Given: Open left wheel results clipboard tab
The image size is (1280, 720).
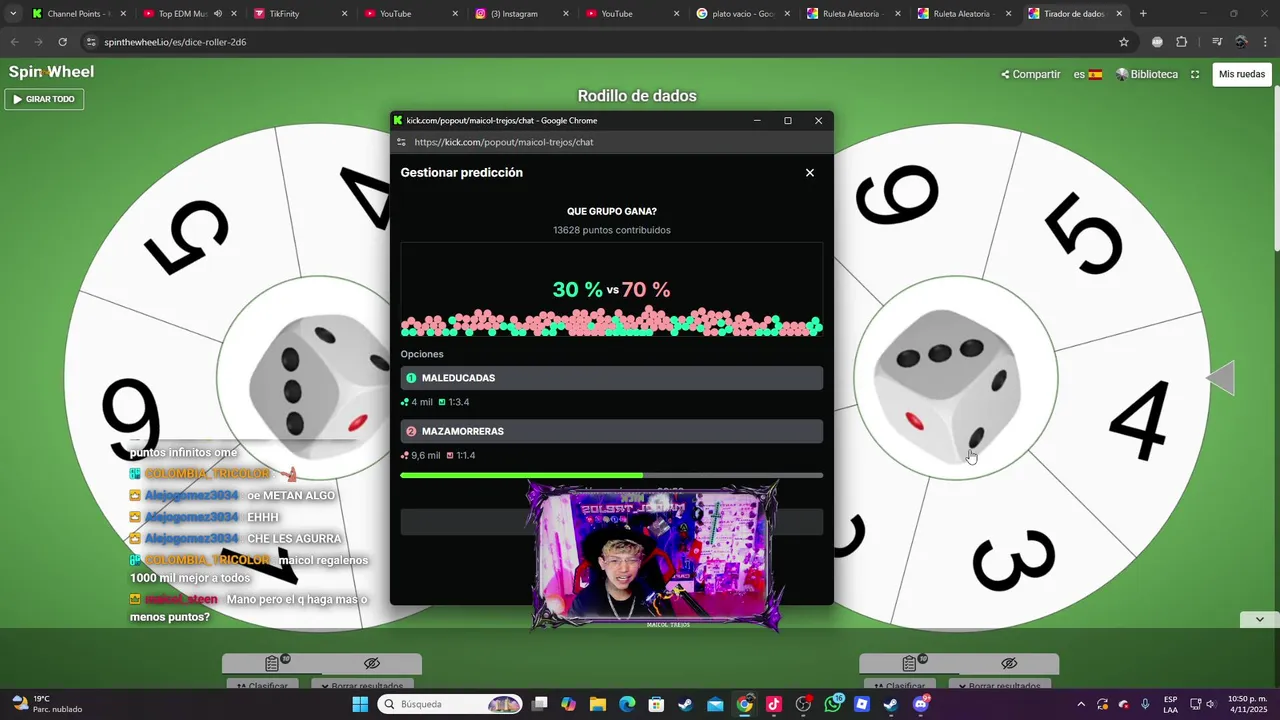Looking at the screenshot, I should [272, 663].
